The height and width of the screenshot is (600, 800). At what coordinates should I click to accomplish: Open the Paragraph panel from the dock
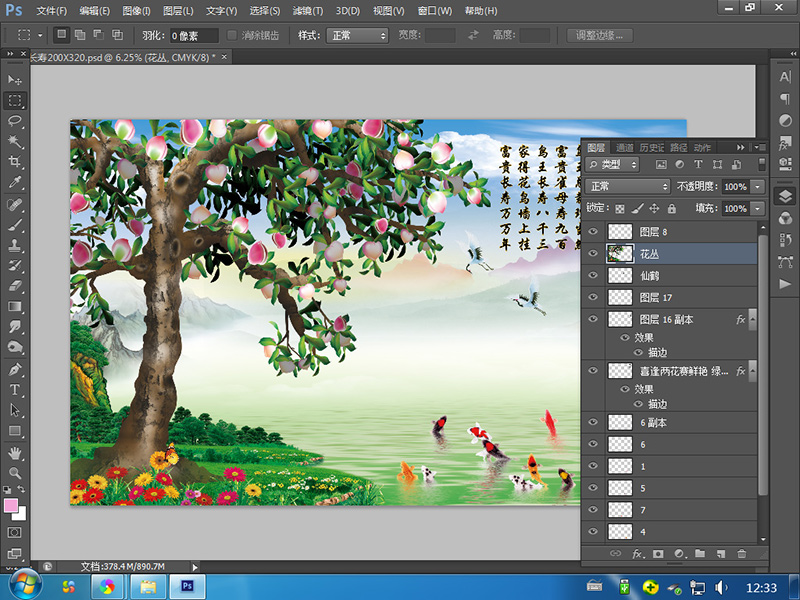click(x=785, y=98)
